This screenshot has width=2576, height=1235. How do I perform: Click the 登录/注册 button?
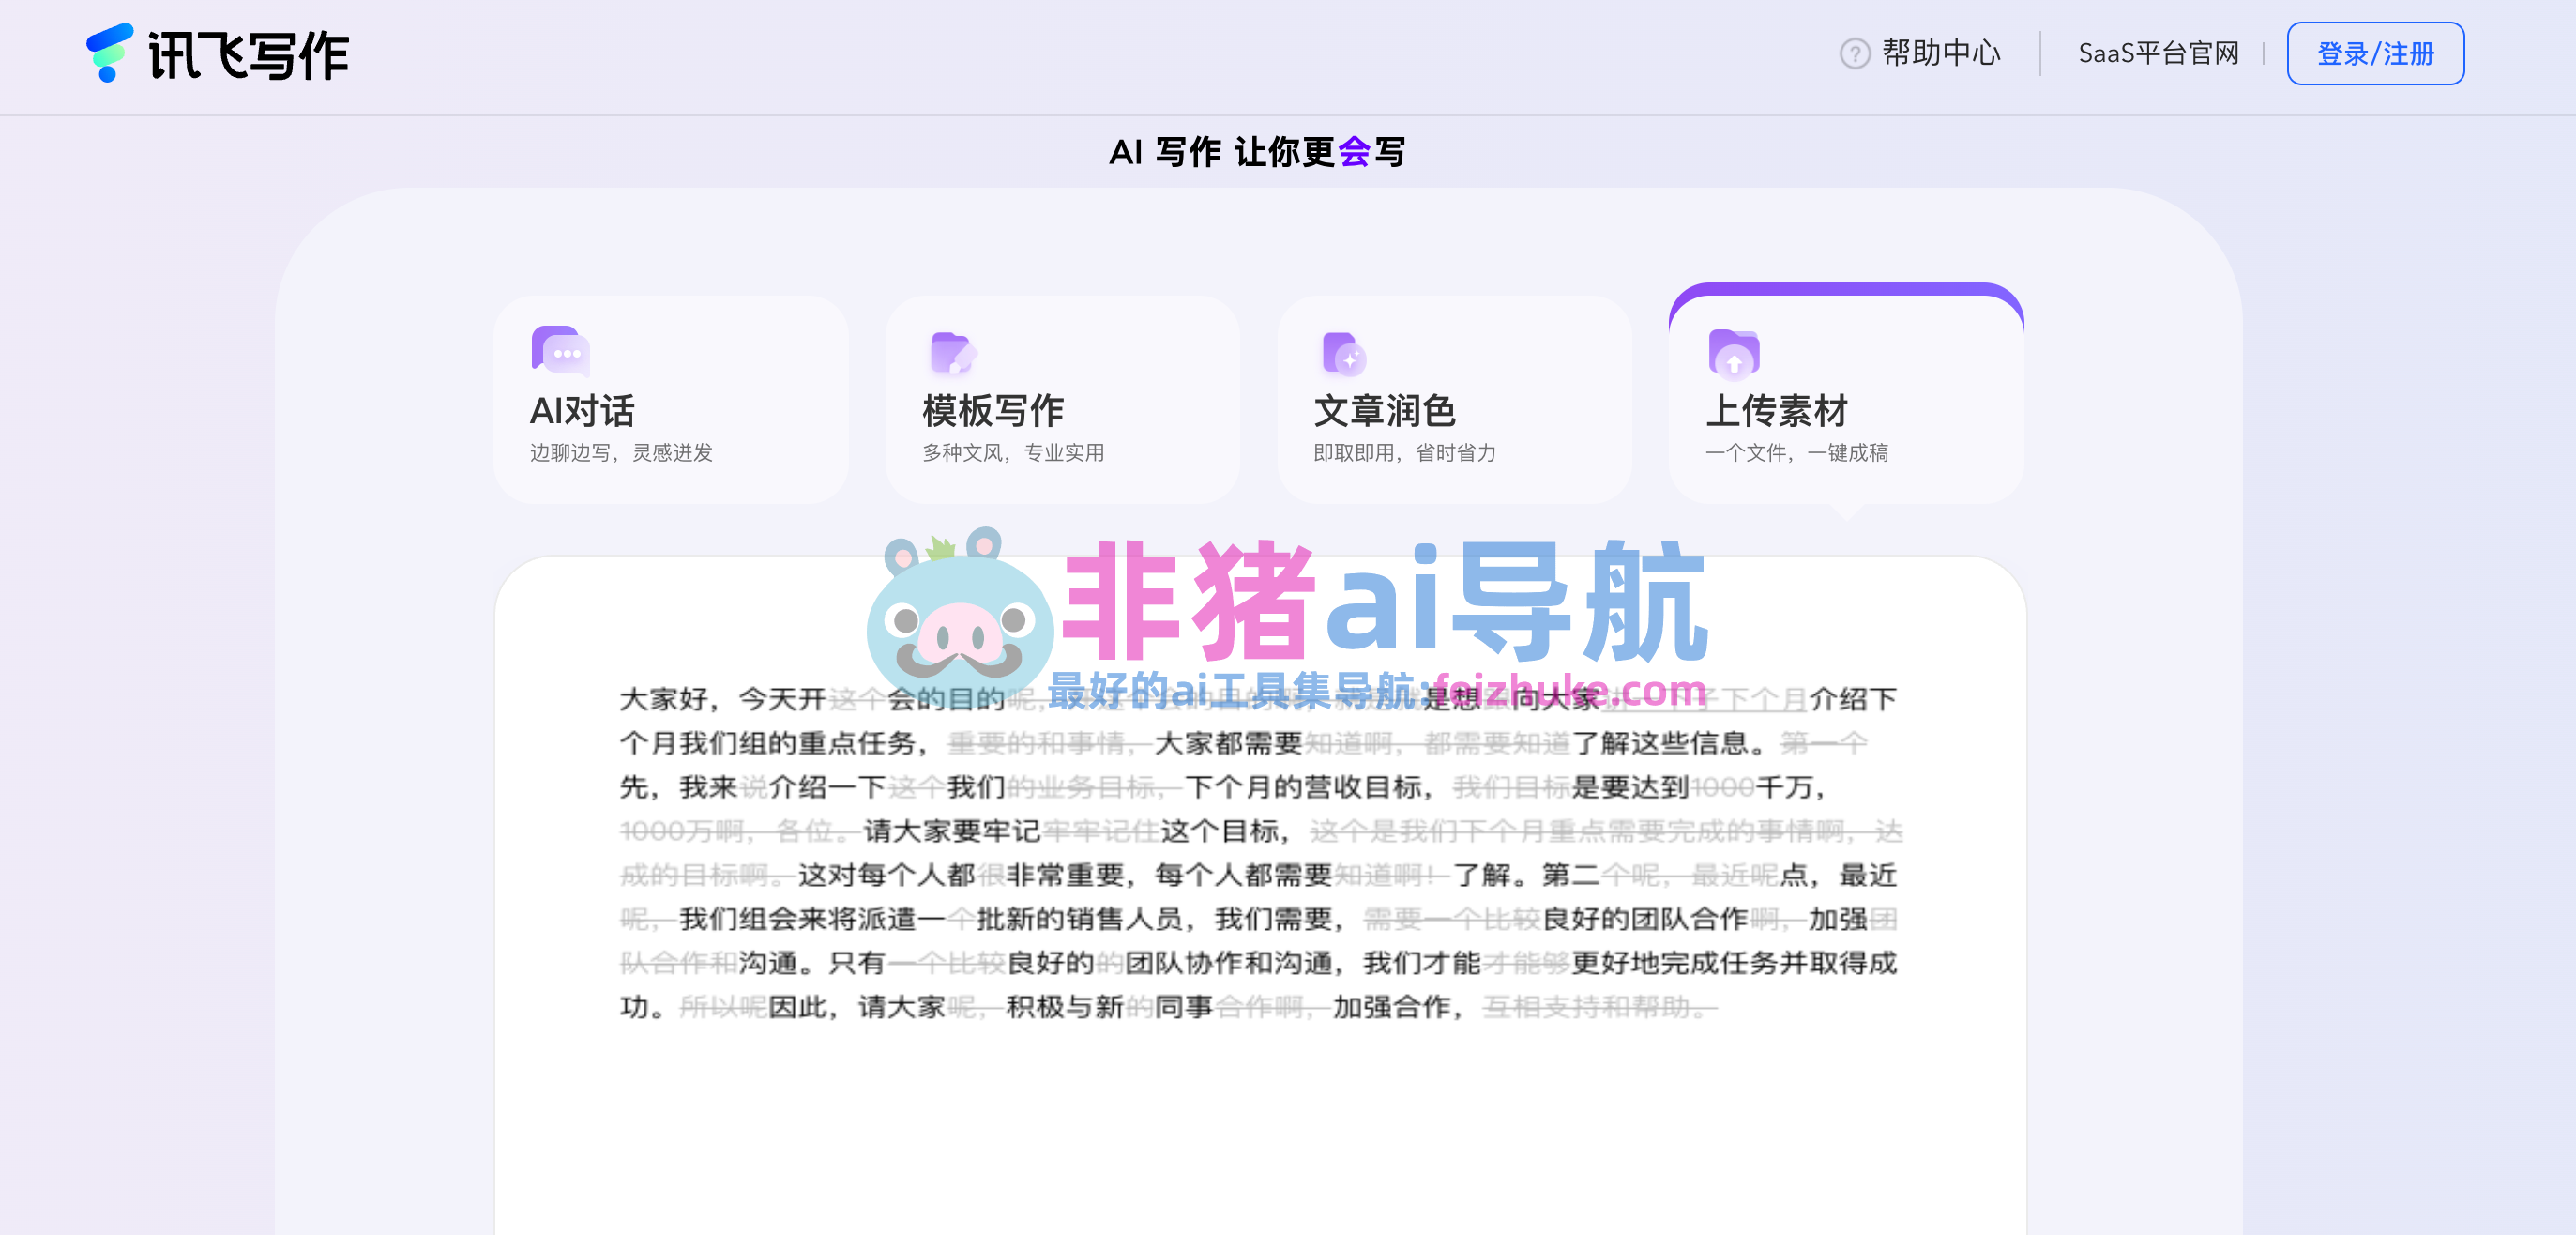coord(2375,53)
